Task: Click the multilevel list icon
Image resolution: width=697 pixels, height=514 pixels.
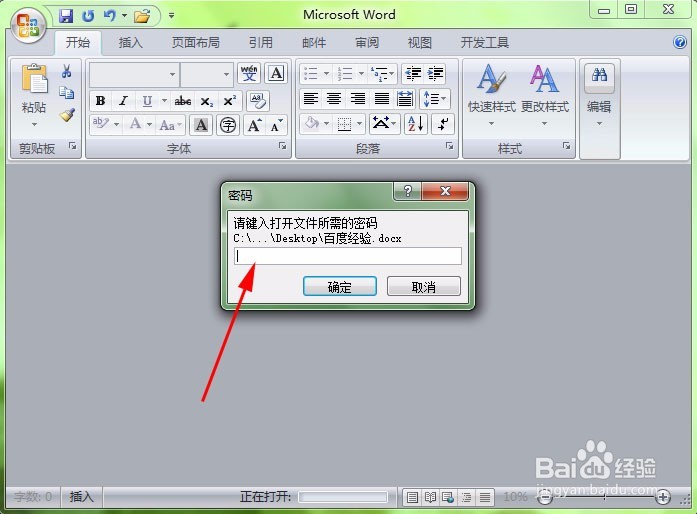Action: pos(379,74)
